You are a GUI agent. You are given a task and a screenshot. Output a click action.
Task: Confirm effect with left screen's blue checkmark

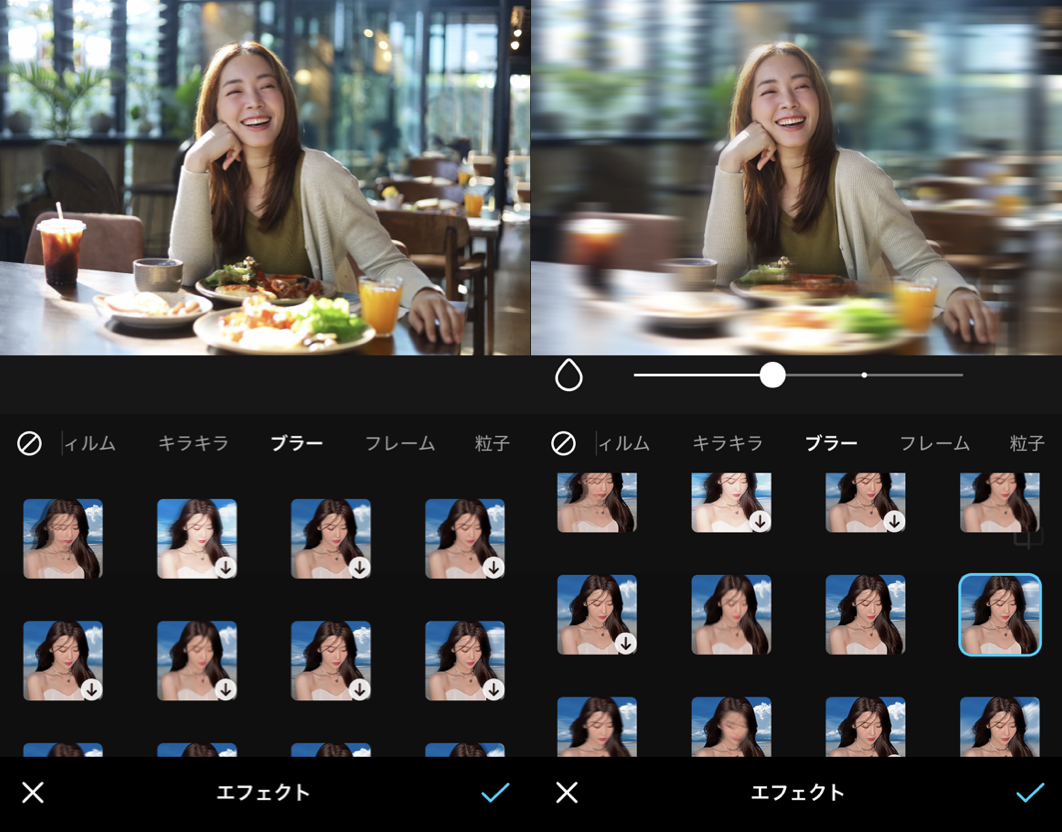[495, 793]
